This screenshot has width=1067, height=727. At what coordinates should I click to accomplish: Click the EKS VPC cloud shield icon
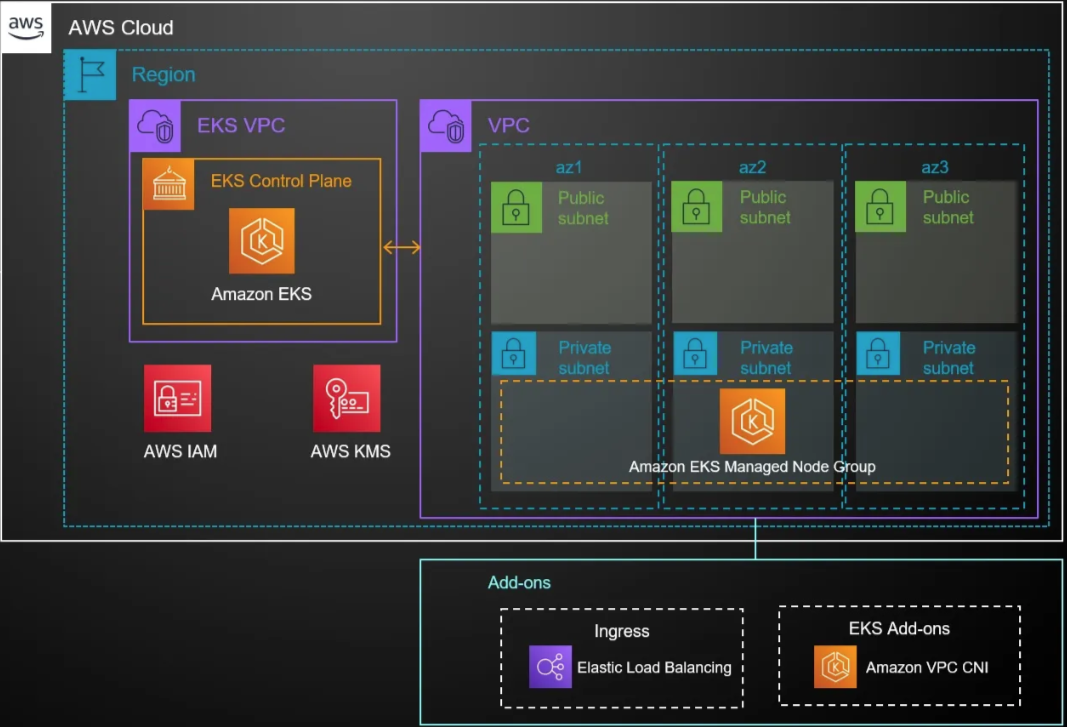tap(155, 126)
